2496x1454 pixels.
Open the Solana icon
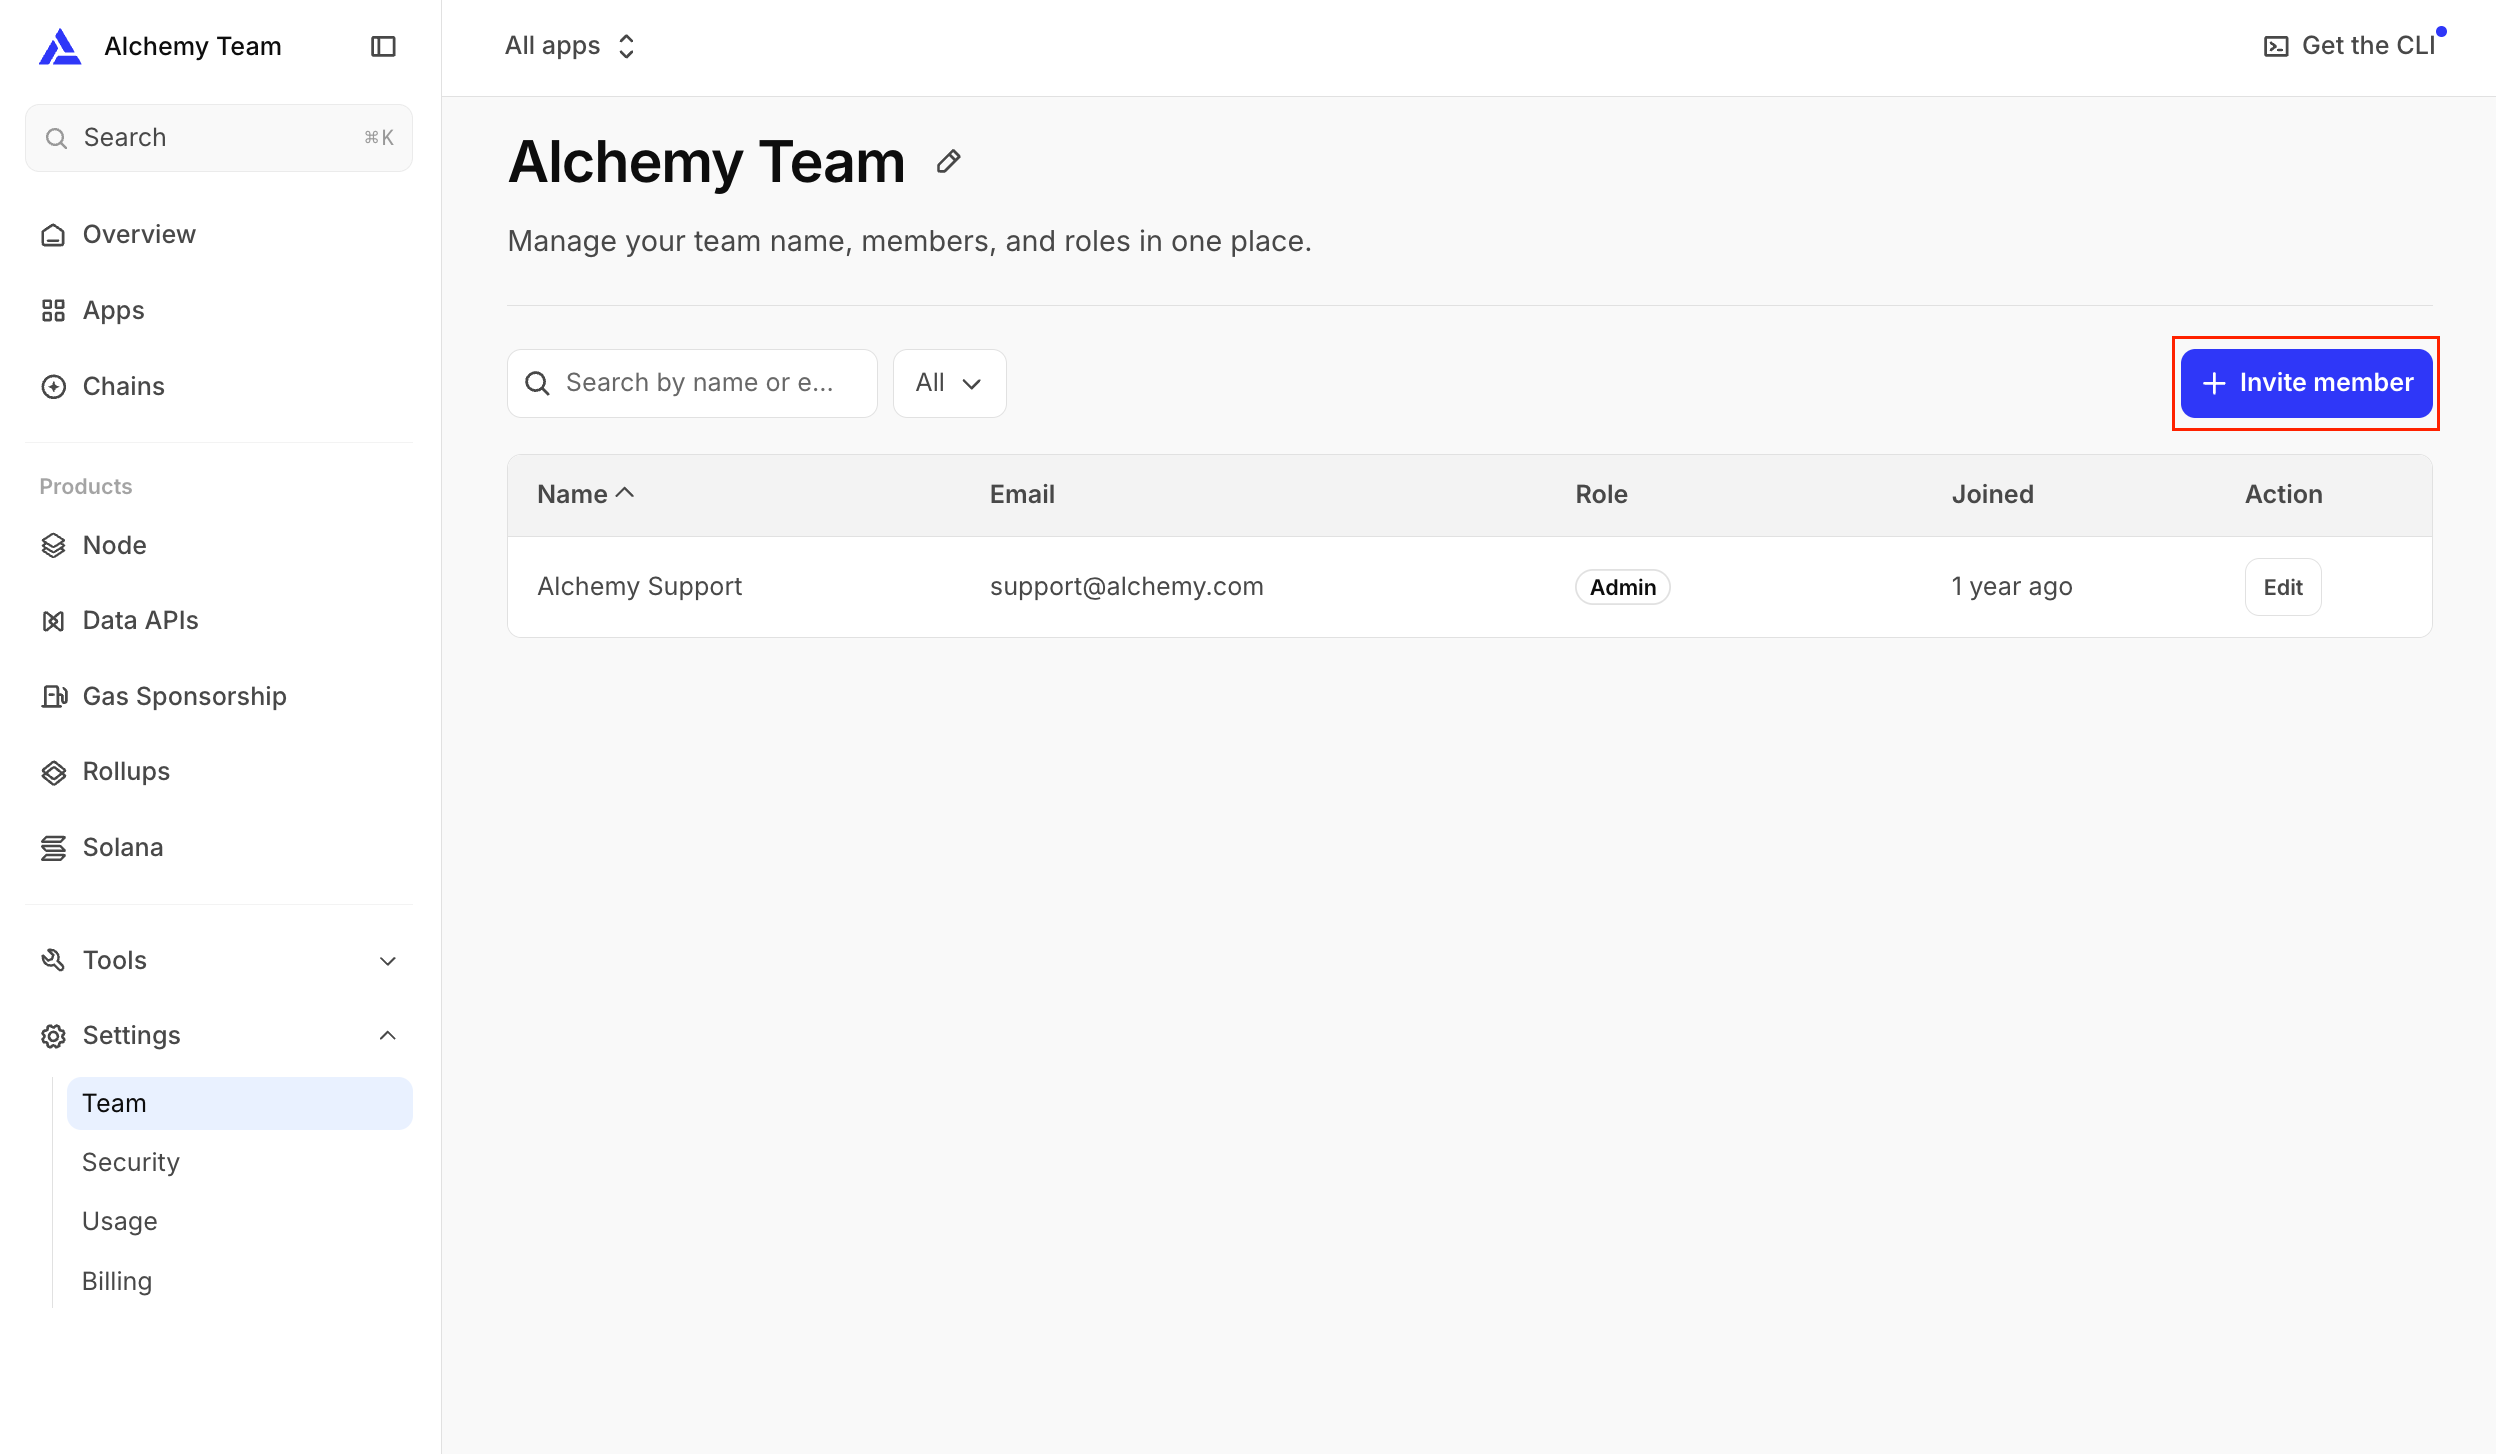[53, 848]
